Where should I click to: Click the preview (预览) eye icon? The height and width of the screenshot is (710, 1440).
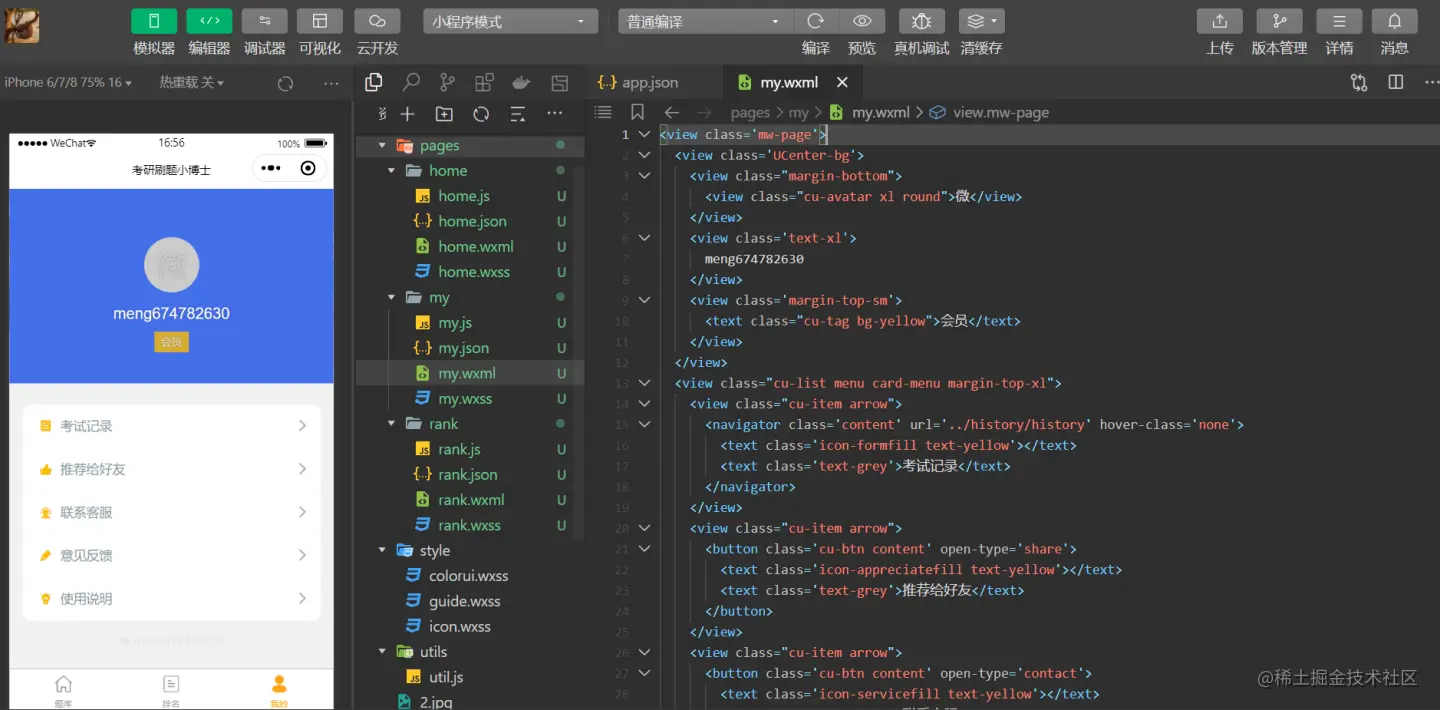coord(862,21)
